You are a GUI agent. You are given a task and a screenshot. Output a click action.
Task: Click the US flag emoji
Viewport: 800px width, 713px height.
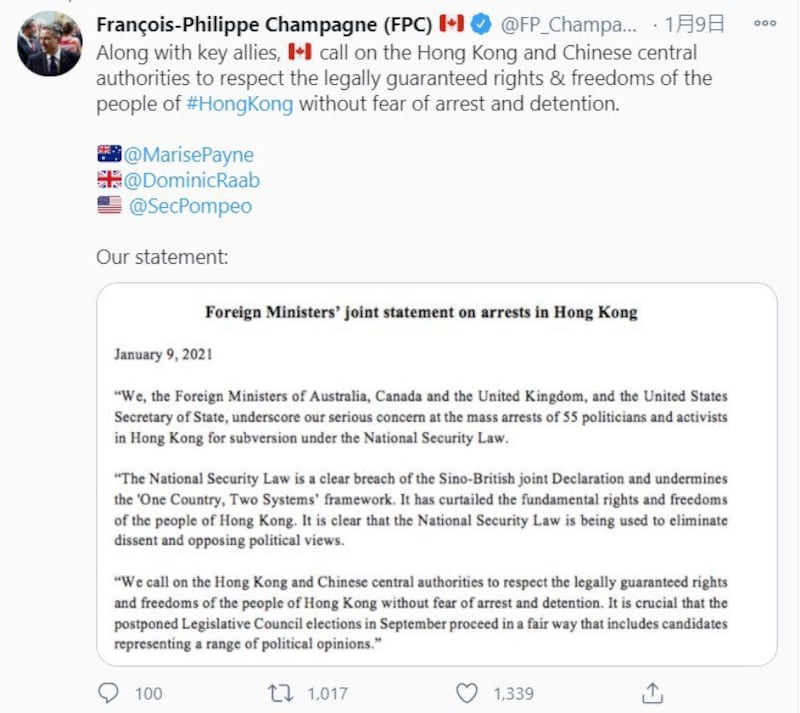point(109,206)
